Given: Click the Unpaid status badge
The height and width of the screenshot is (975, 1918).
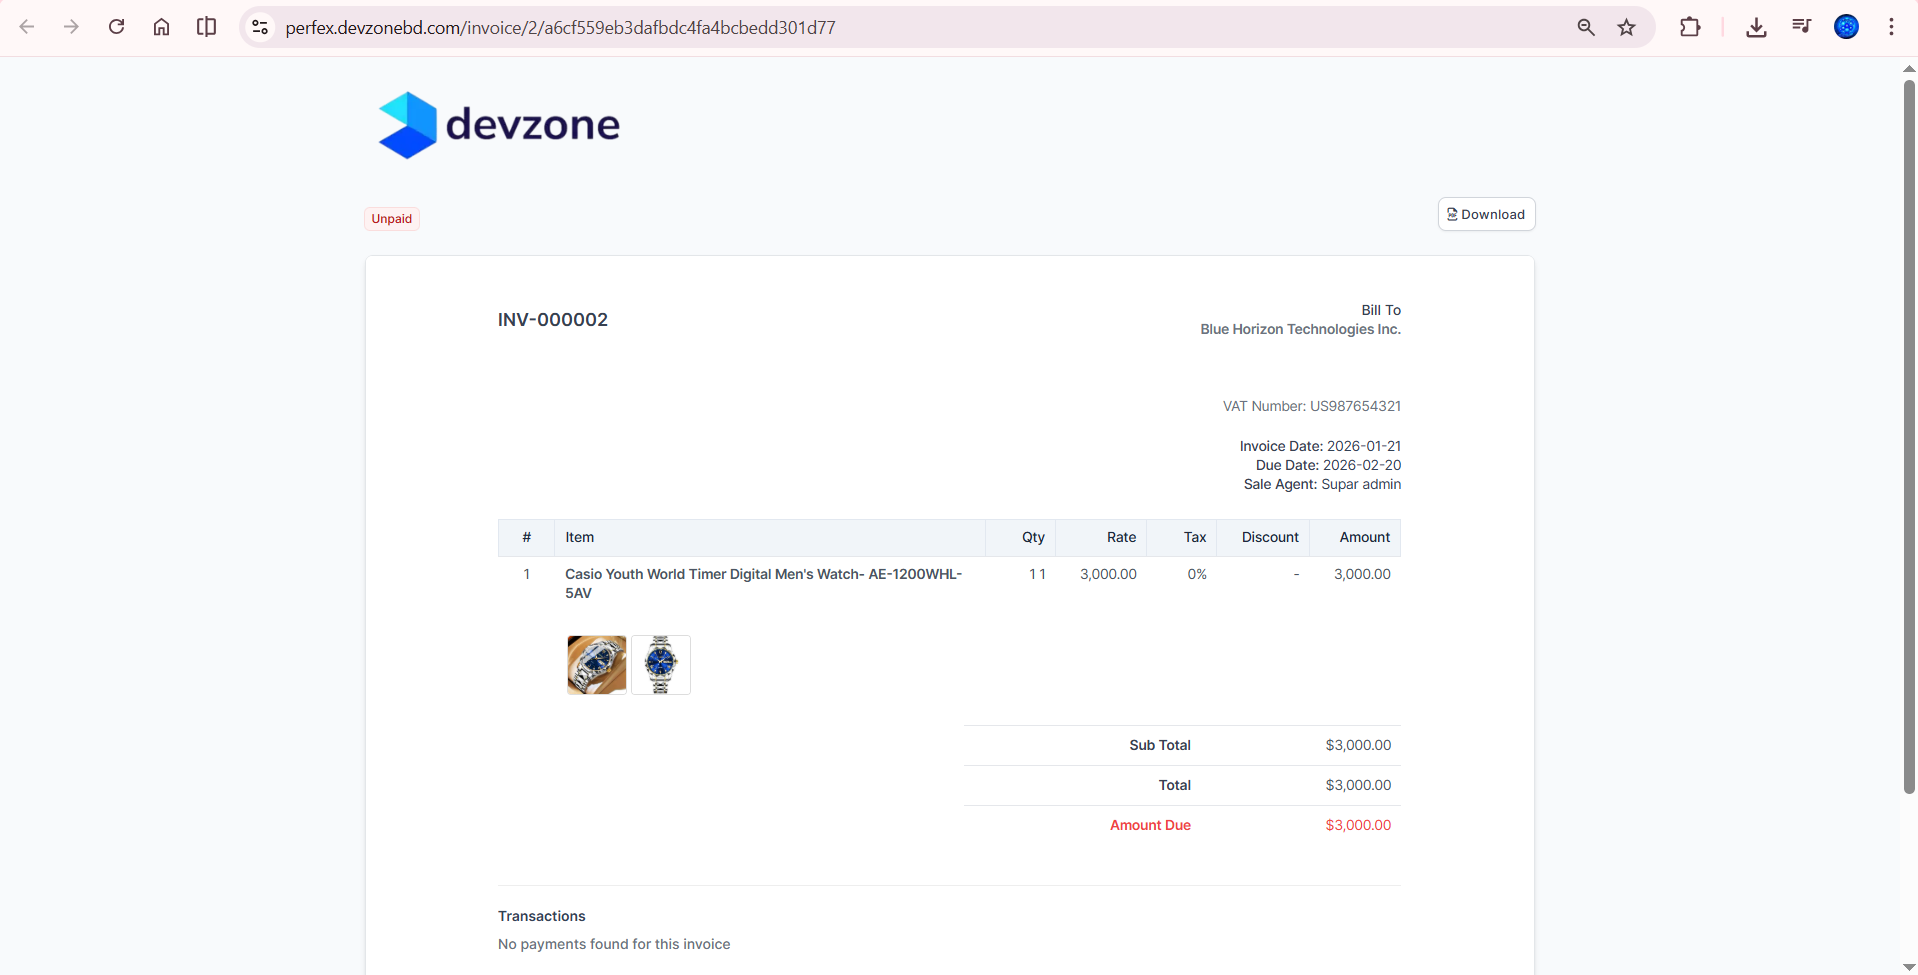Looking at the screenshot, I should pyautogui.click(x=391, y=218).
